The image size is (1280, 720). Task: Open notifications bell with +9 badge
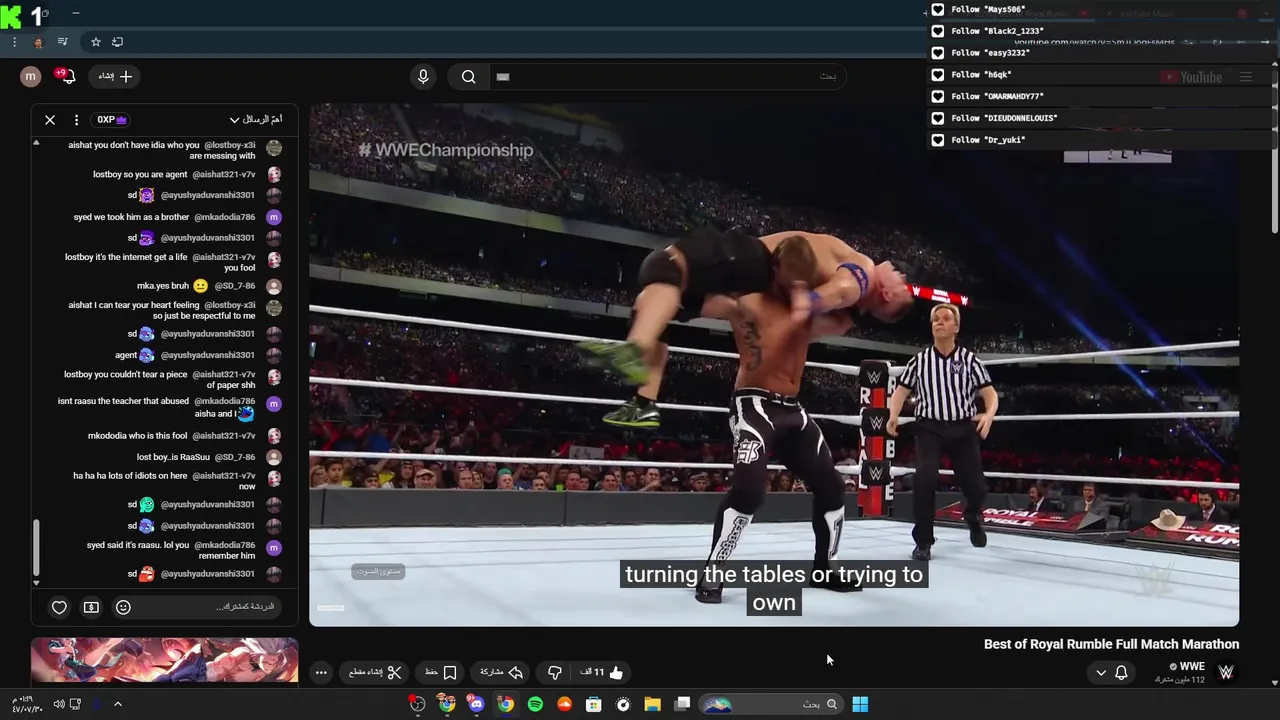click(66, 76)
